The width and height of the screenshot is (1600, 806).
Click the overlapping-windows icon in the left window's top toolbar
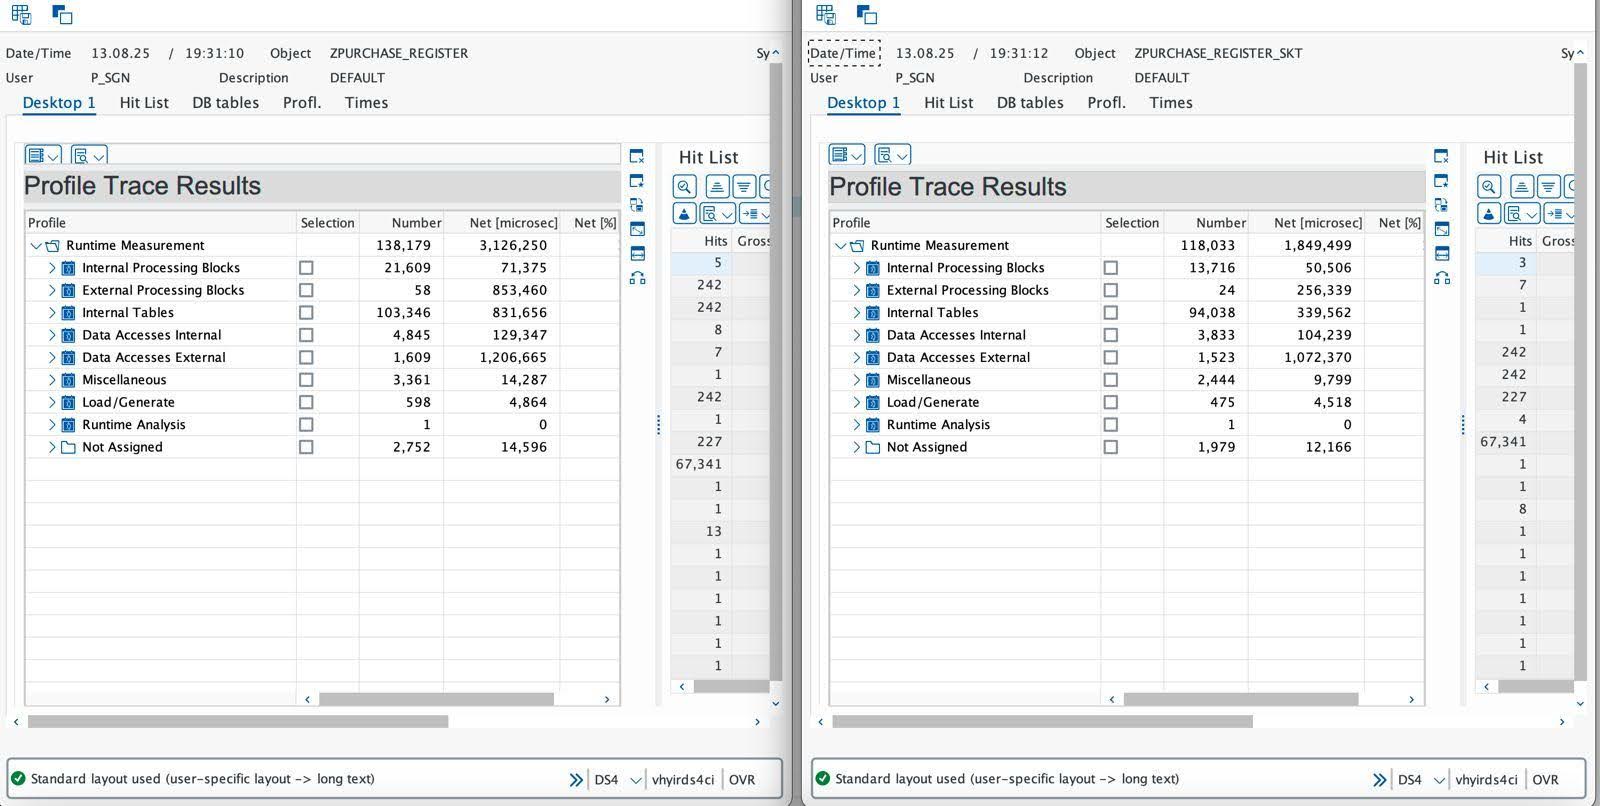(62, 14)
